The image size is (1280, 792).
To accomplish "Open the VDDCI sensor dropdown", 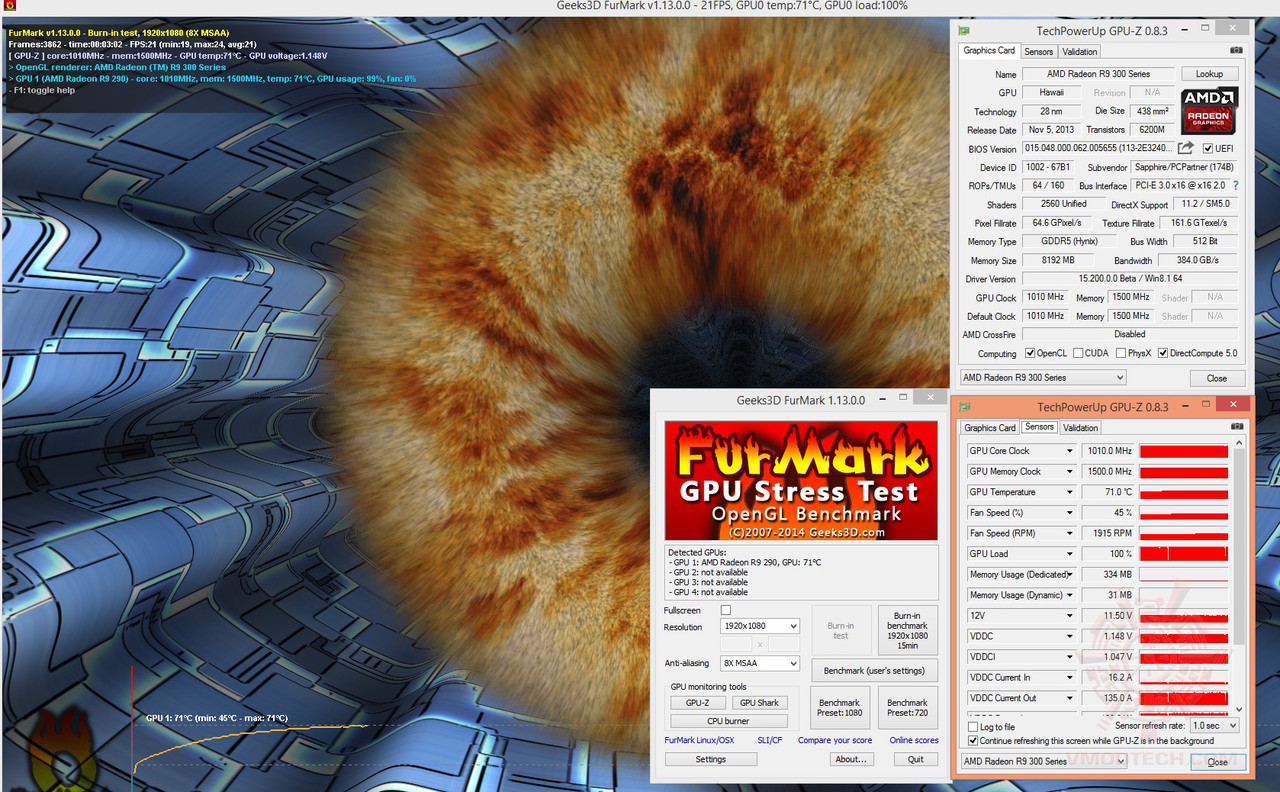I will (x=1070, y=657).
